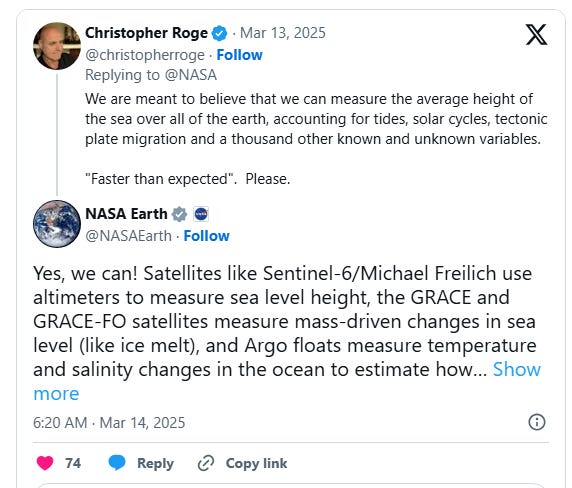Open the tweet info circle icon
The height and width of the screenshot is (488, 572).
click(x=537, y=422)
